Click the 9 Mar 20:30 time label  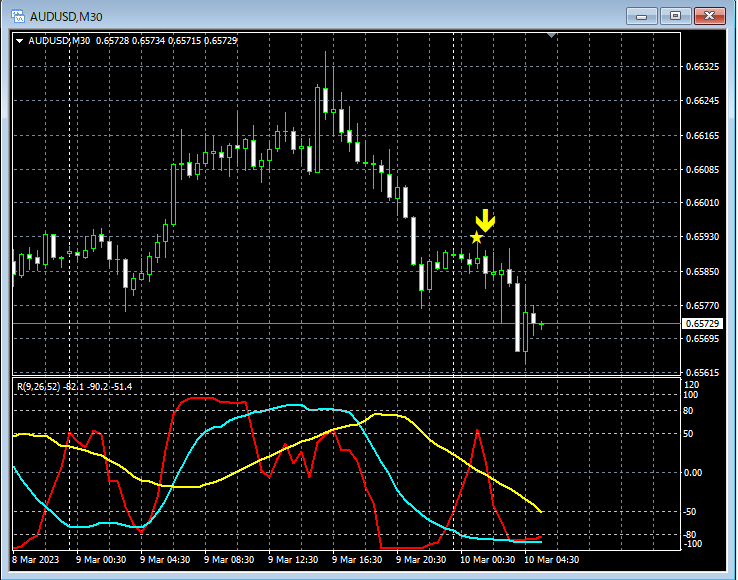(x=421, y=560)
